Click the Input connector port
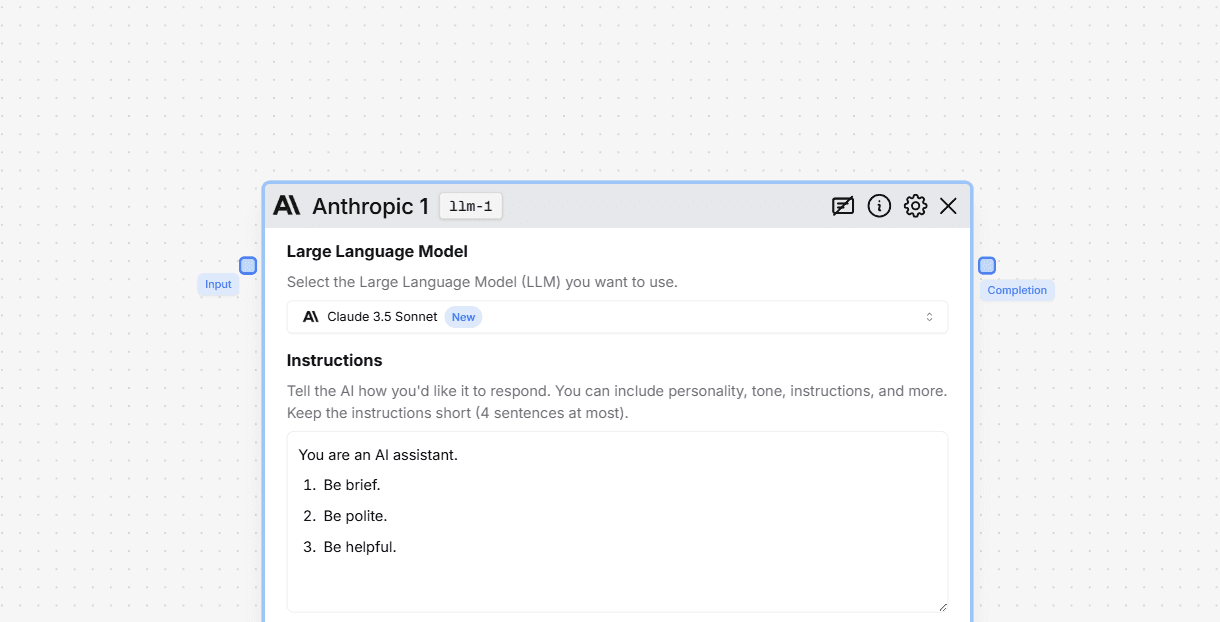The height and width of the screenshot is (622, 1220). (248, 265)
